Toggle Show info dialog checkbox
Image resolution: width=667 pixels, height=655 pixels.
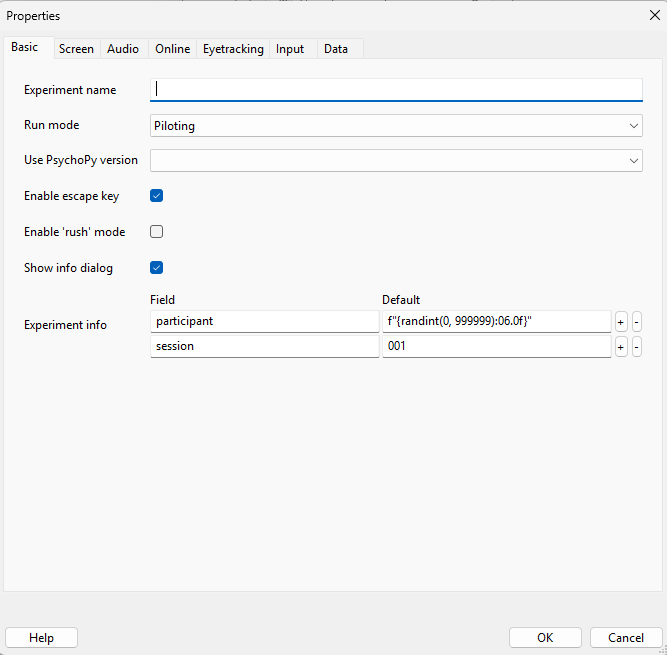pyautogui.click(x=157, y=268)
